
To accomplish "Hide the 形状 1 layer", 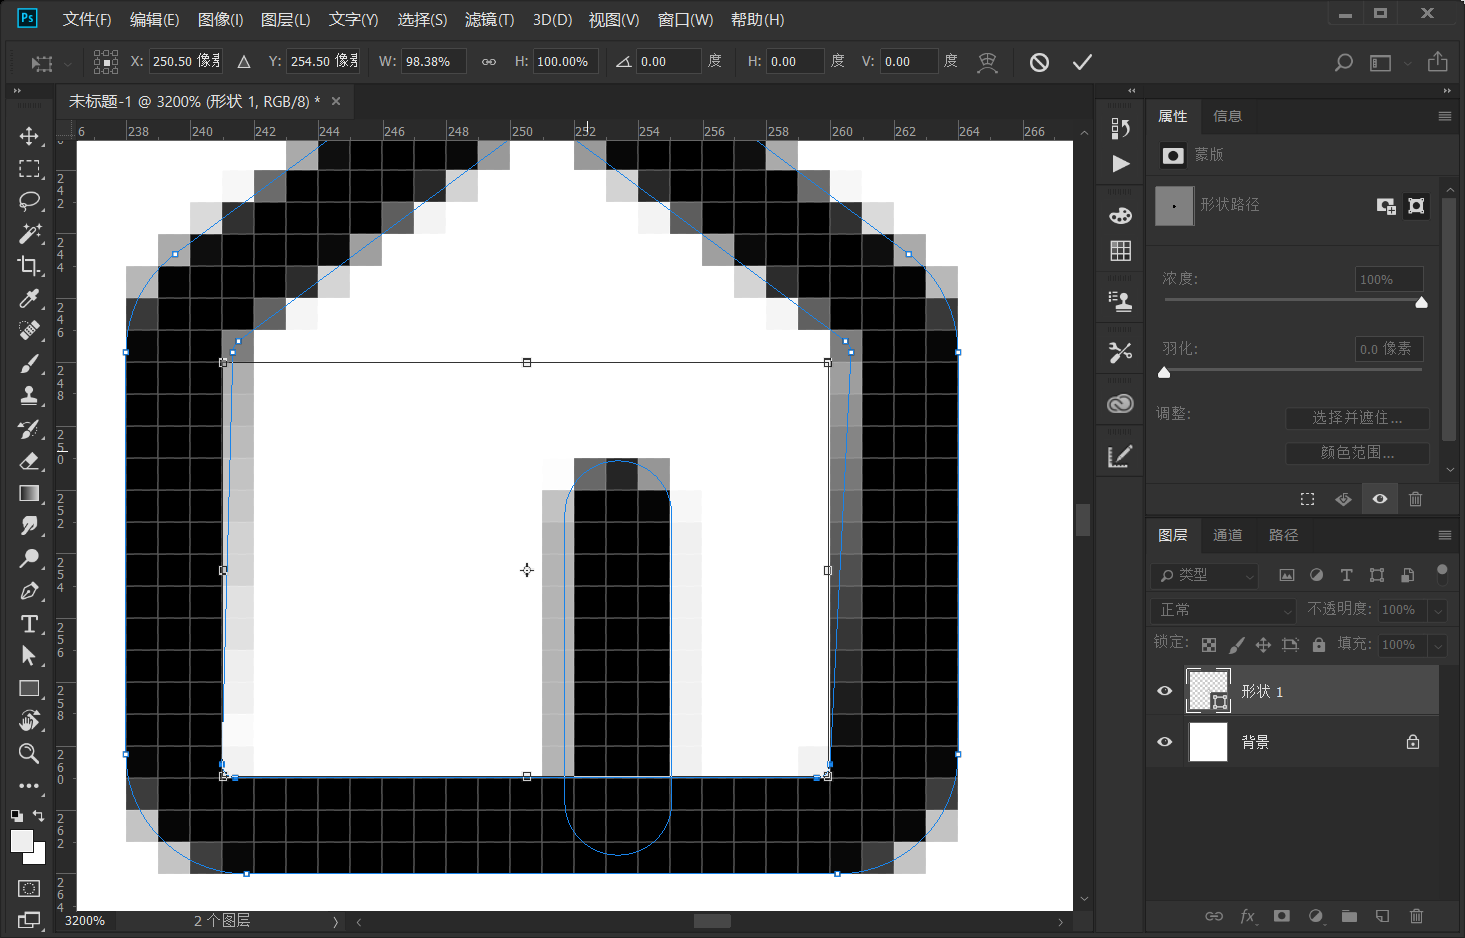I will (x=1164, y=691).
